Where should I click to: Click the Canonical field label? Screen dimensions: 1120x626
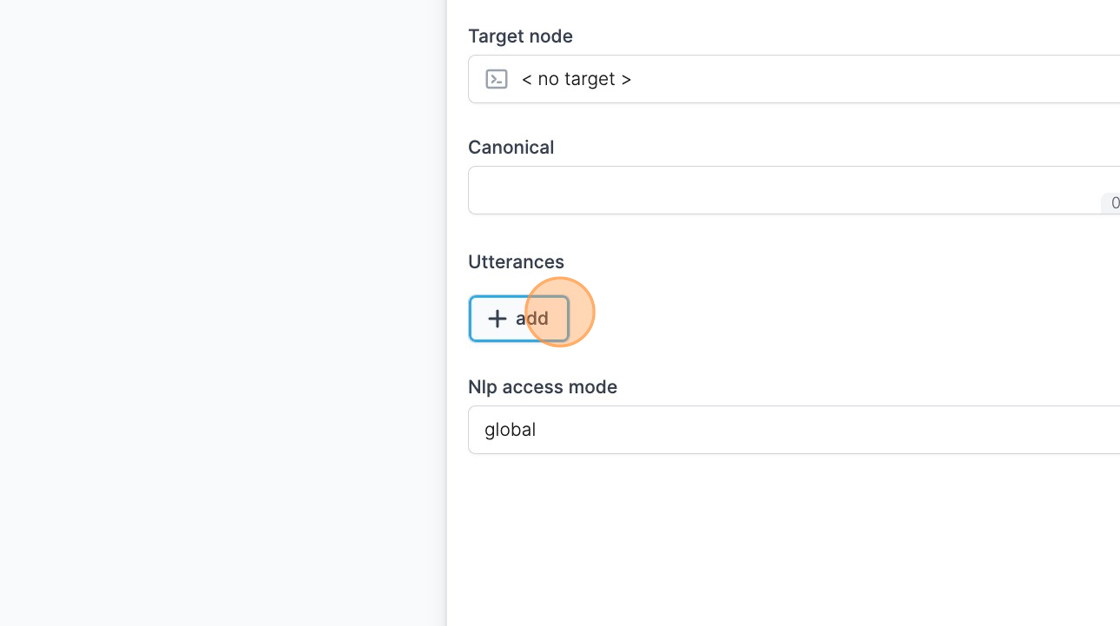511,147
